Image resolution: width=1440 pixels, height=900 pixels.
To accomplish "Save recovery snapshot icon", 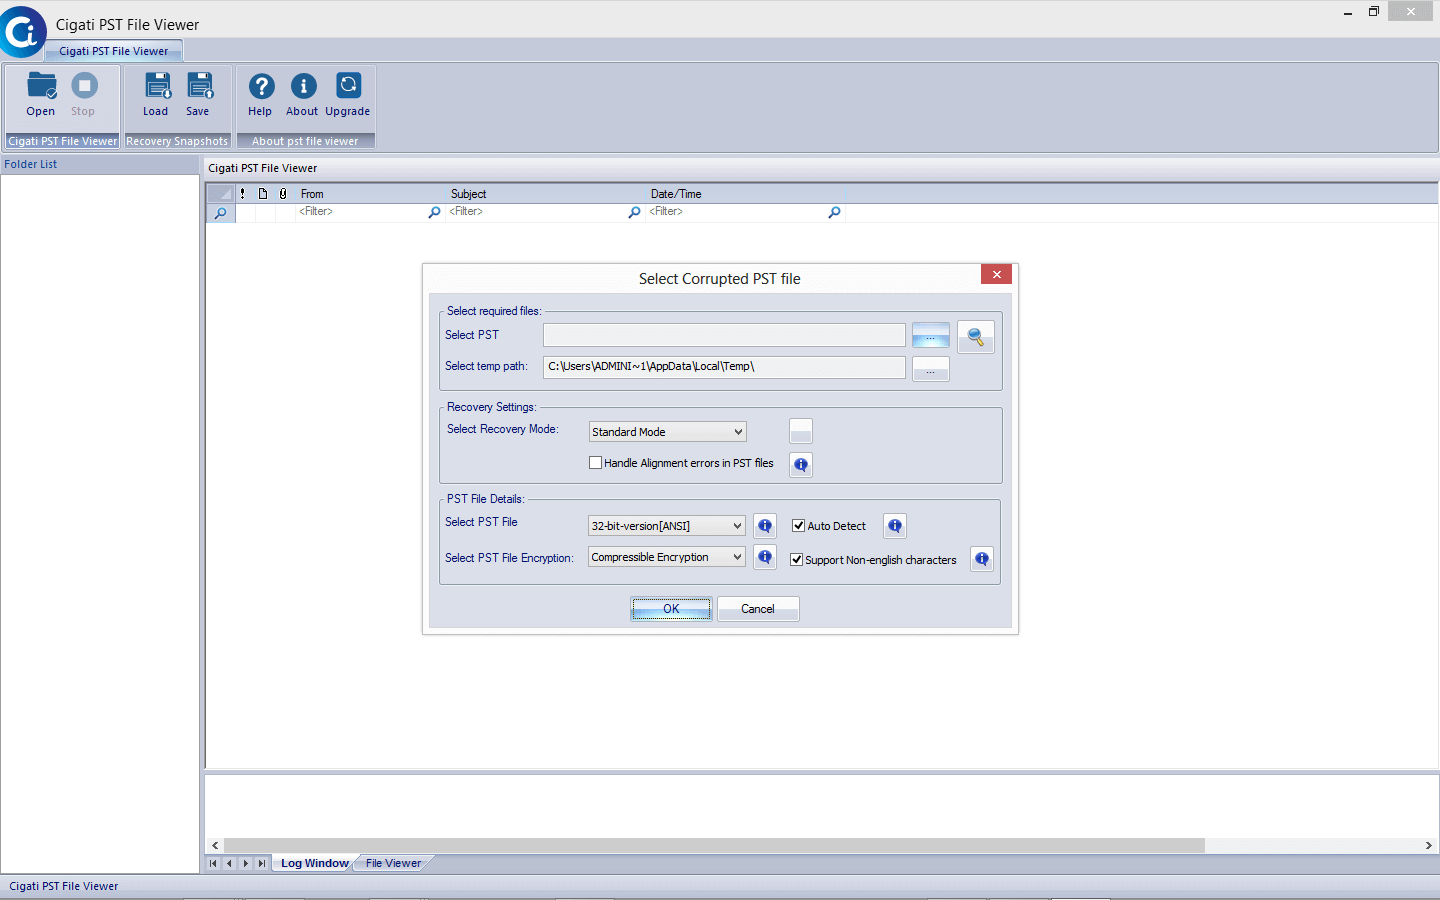I will click(199, 95).
